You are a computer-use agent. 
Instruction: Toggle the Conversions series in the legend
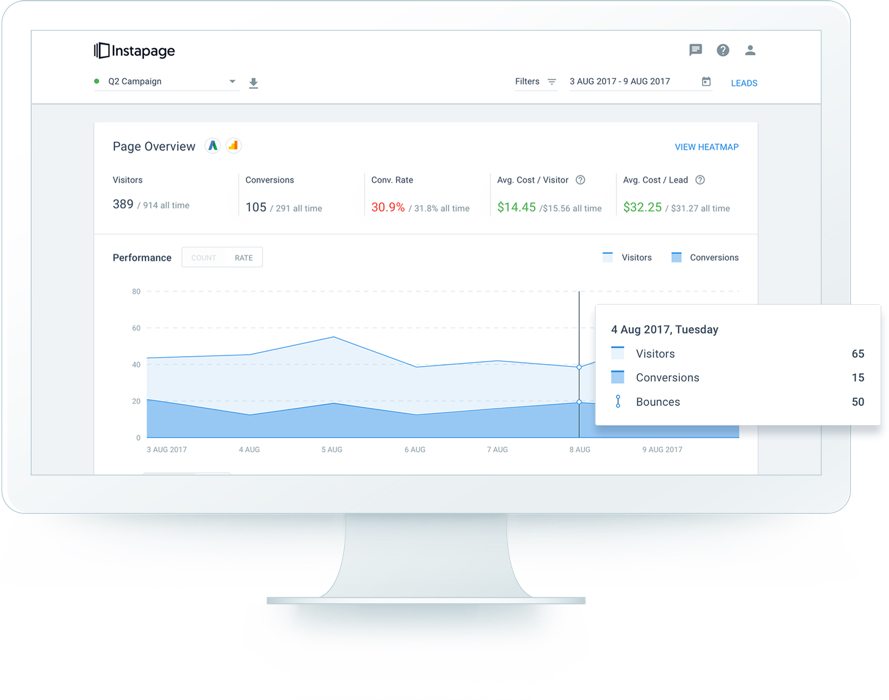[703, 257]
